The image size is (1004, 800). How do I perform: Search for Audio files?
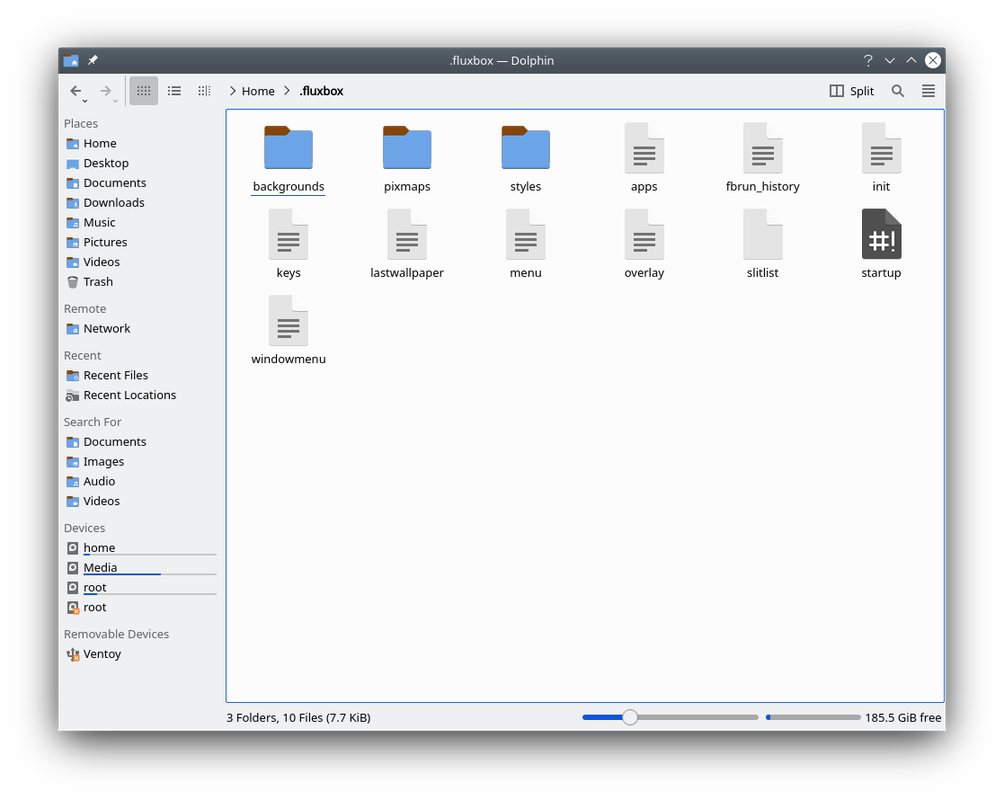tap(141, 482)
